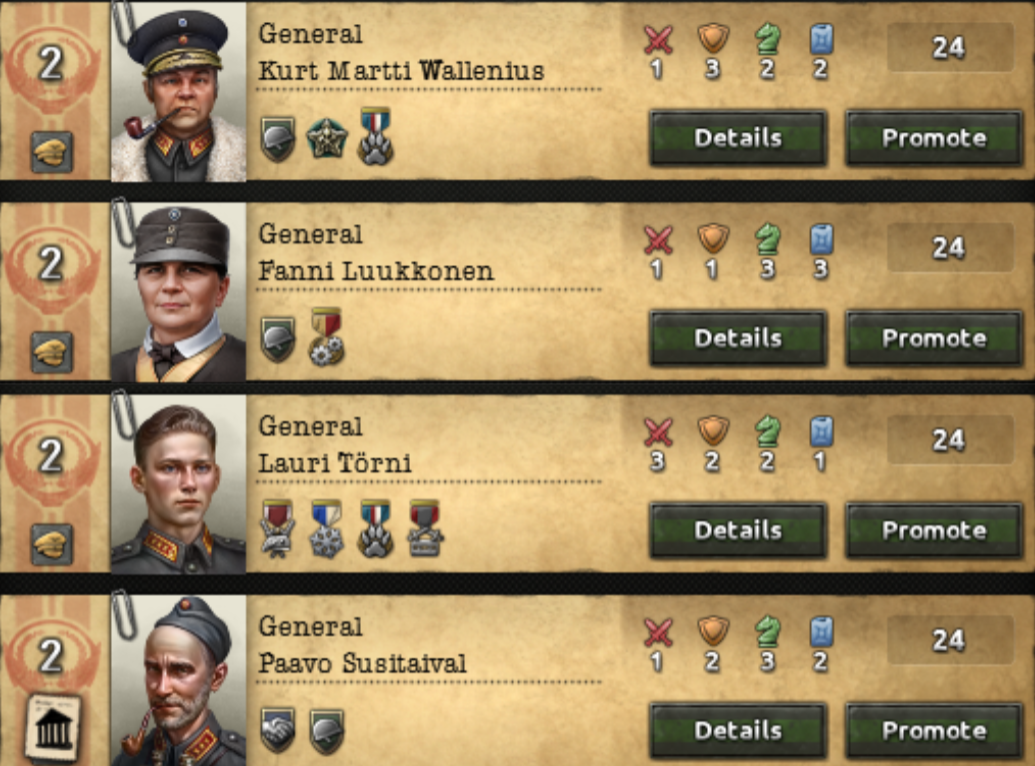Promote General Paavo Susitaival
Viewport: 1035px width, 766px height.
coord(934,730)
